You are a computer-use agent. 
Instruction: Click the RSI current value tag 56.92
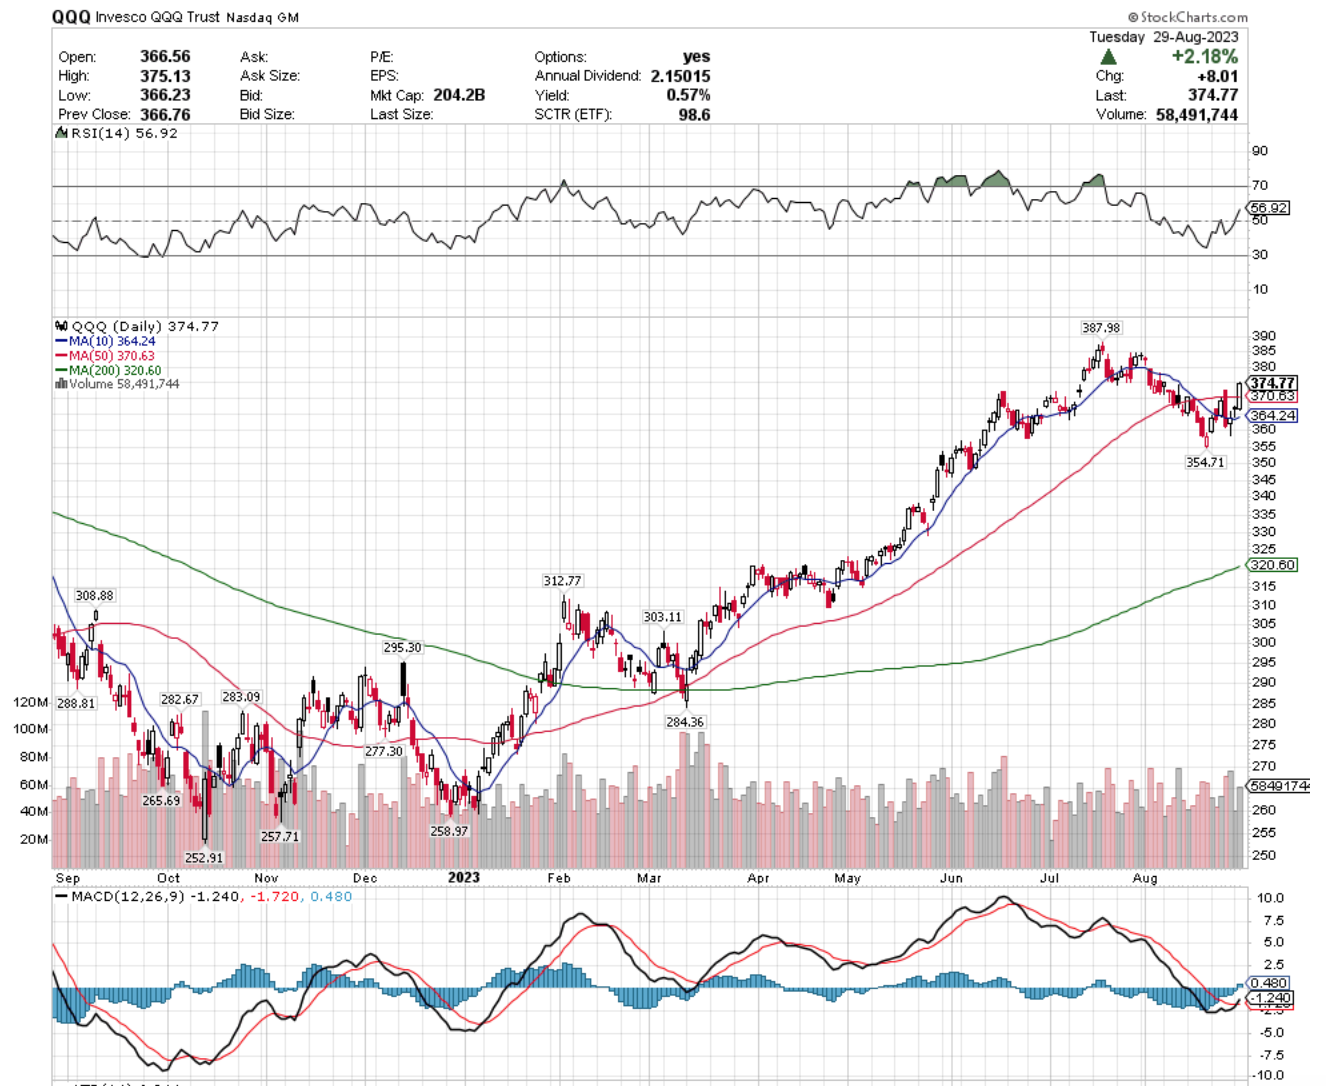pos(1269,208)
